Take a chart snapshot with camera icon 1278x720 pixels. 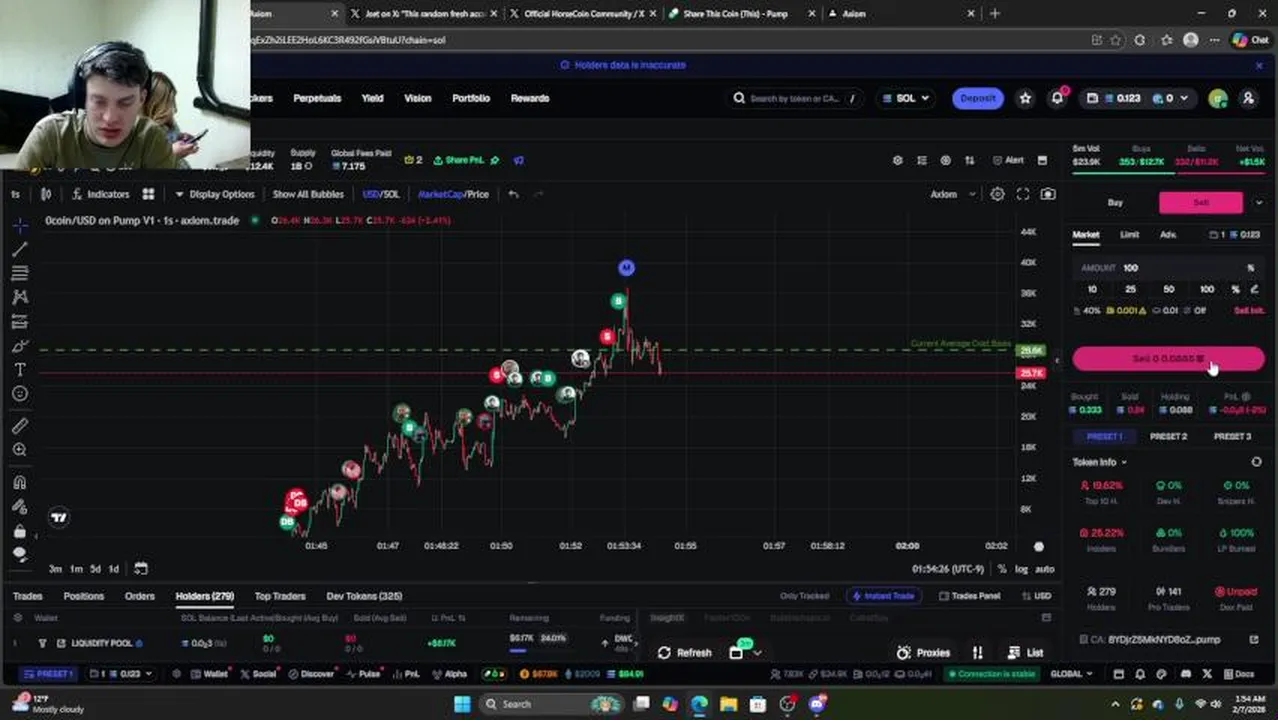pyautogui.click(x=1048, y=194)
